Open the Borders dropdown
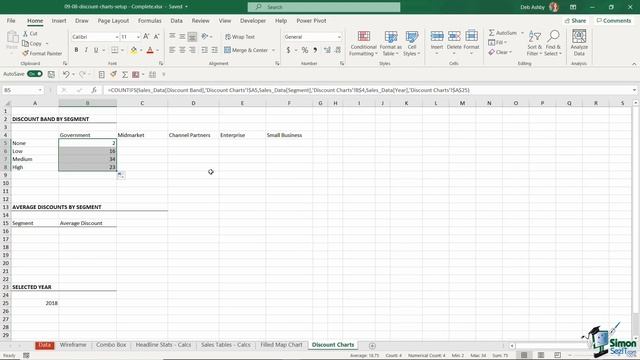640x360 pixels. click(122, 50)
